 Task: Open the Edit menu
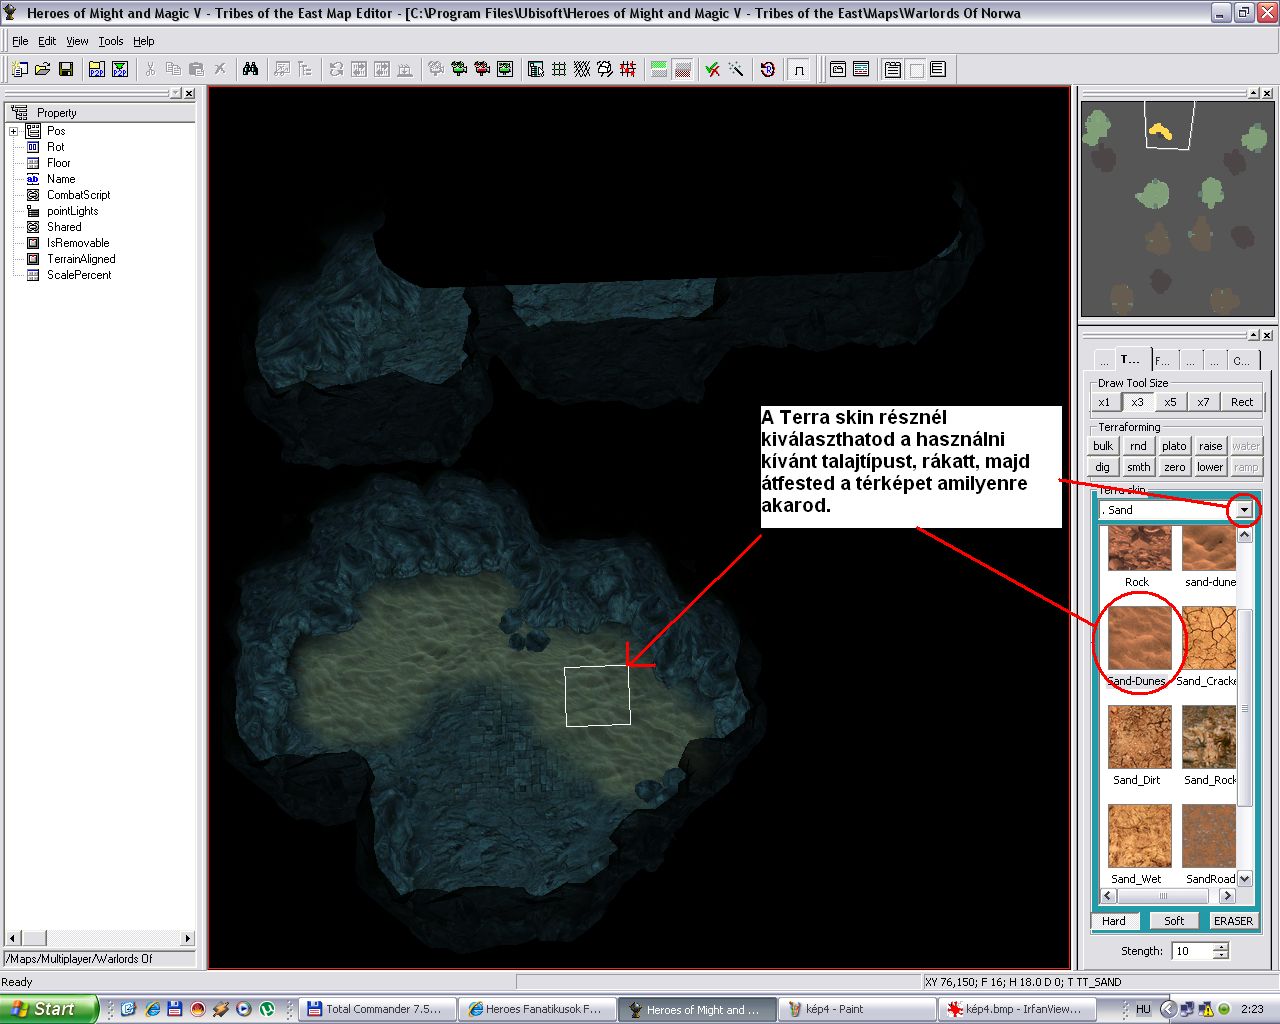[47, 41]
